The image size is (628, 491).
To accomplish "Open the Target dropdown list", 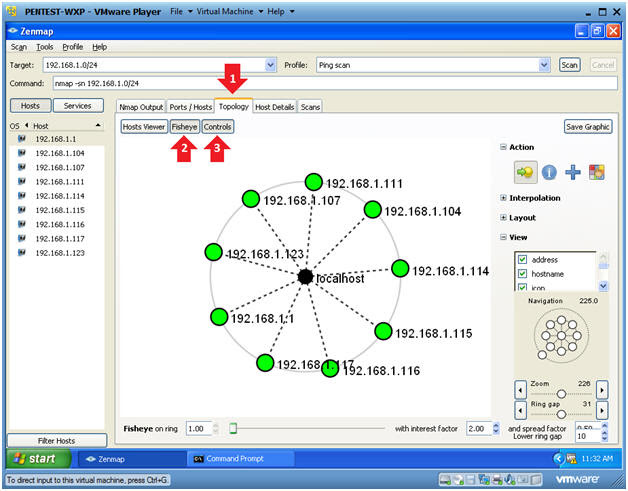I will [x=271, y=64].
